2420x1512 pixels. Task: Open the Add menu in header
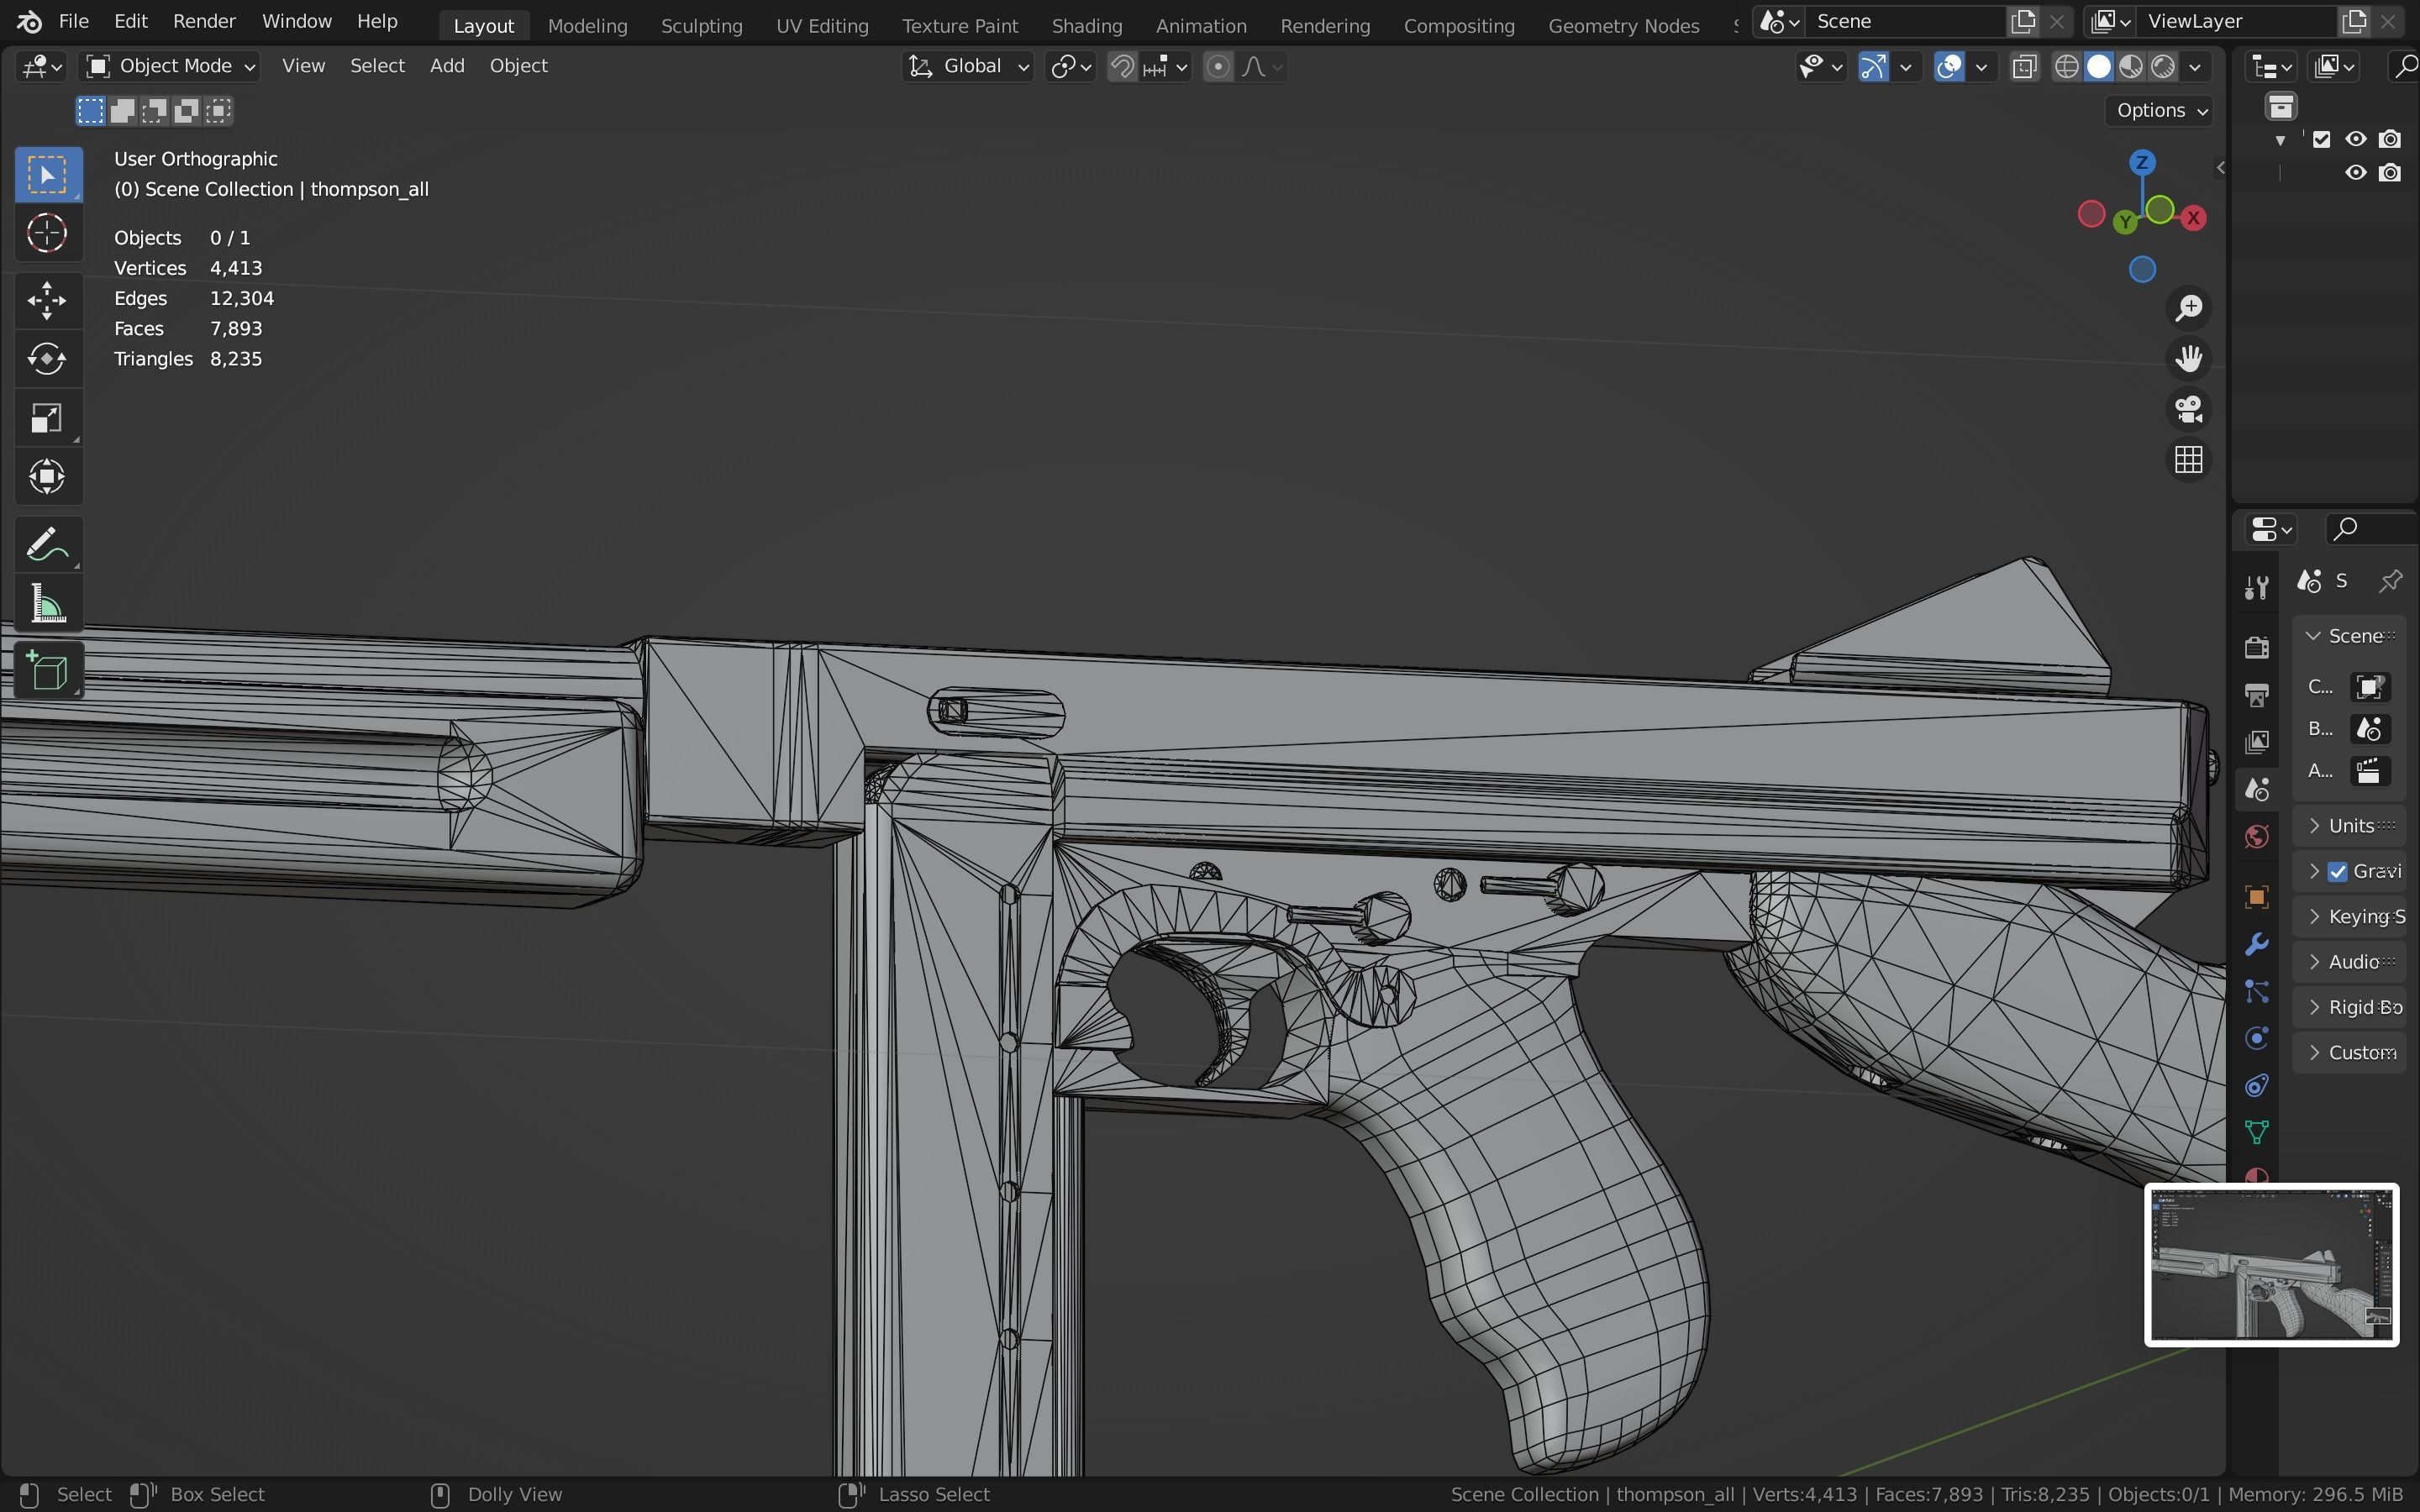pos(447,66)
